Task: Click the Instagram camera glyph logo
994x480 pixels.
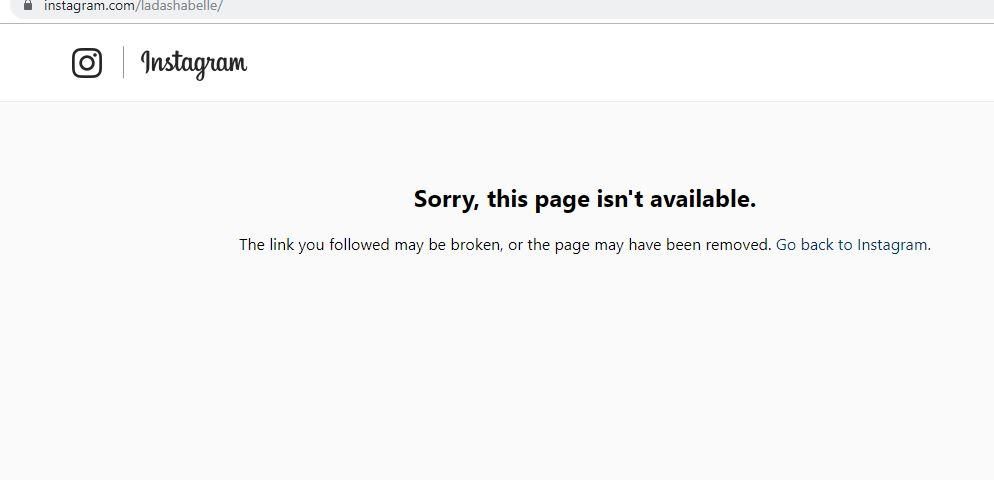Action: [87, 63]
